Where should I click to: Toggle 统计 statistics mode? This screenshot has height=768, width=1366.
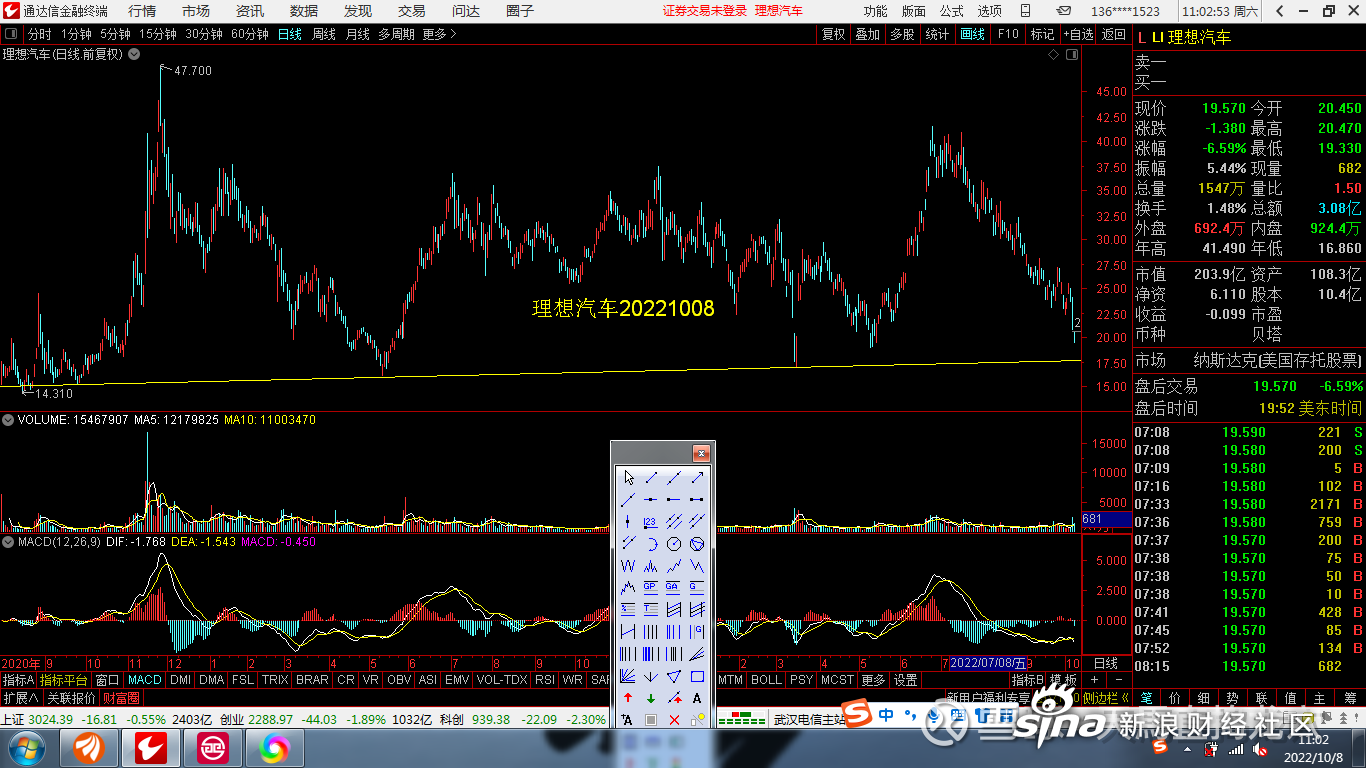click(937, 34)
